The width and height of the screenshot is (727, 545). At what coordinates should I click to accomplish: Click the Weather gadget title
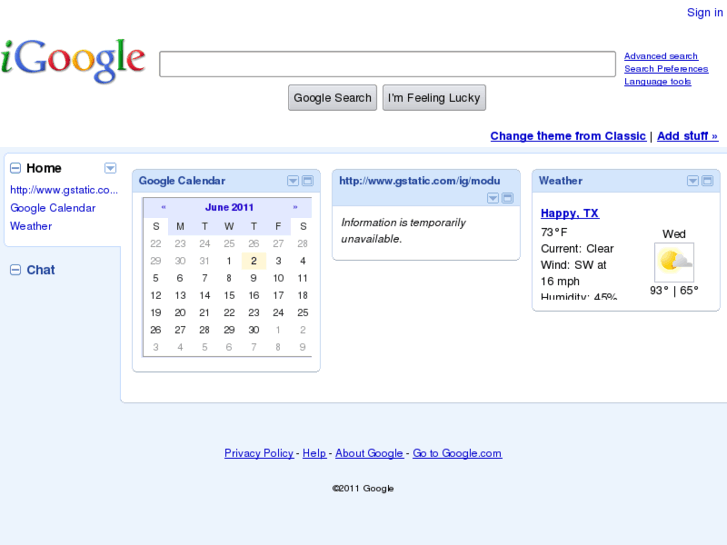561,181
